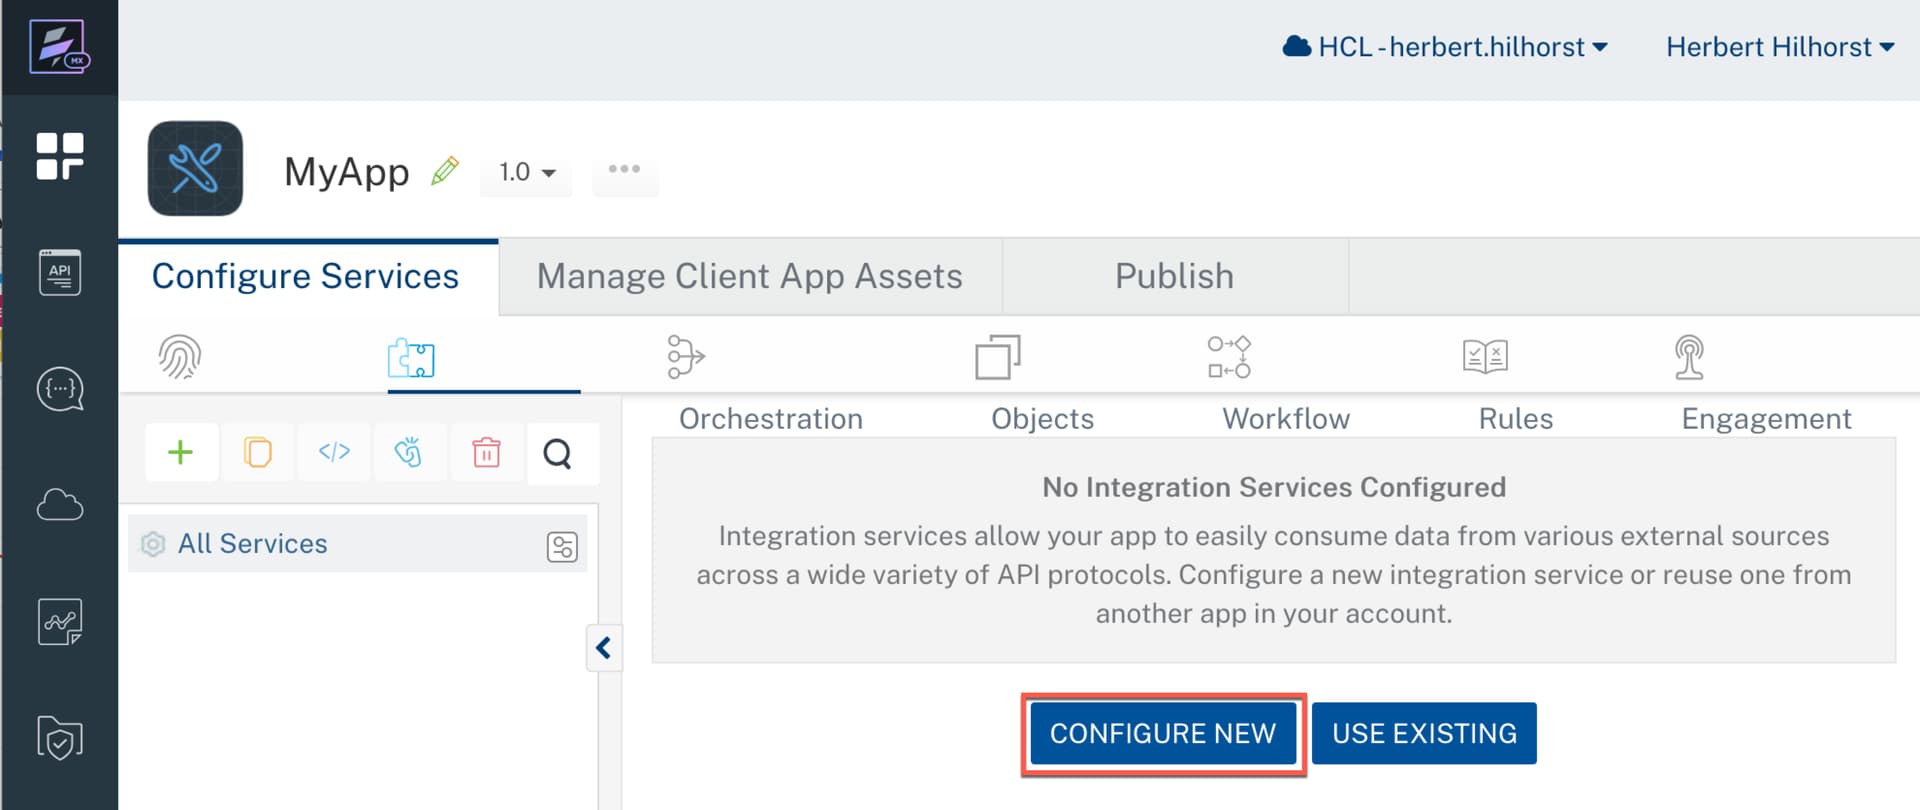The width and height of the screenshot is (1920, 810).
Task: Open the cloud environments sidebar icon
Action: click(59, 505)
